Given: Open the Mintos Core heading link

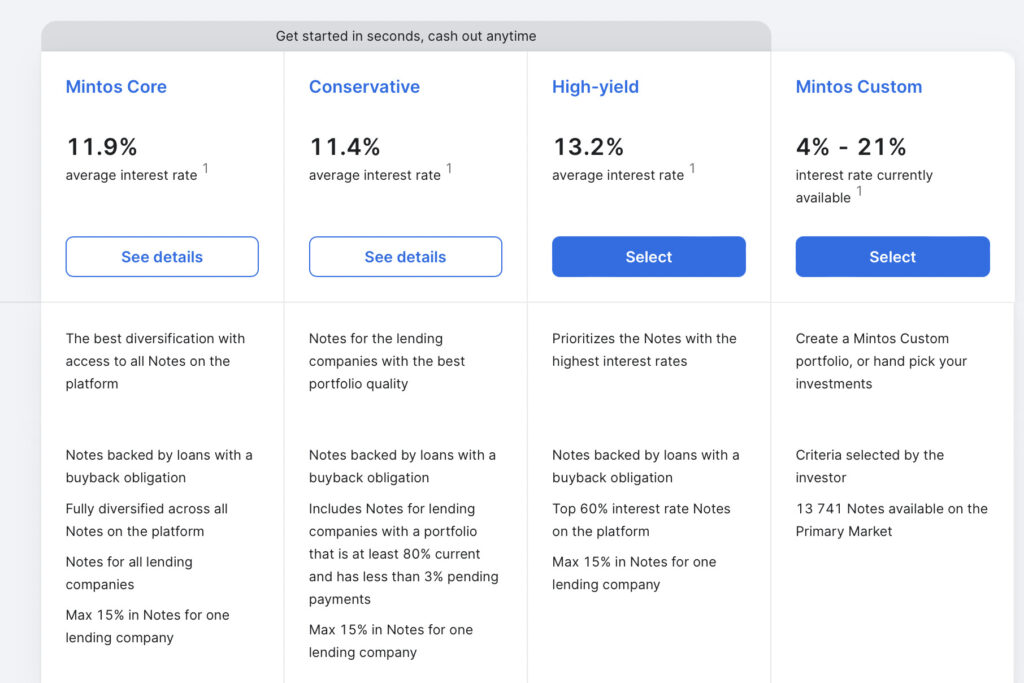Looking at the screenshot, I should 116,87.
